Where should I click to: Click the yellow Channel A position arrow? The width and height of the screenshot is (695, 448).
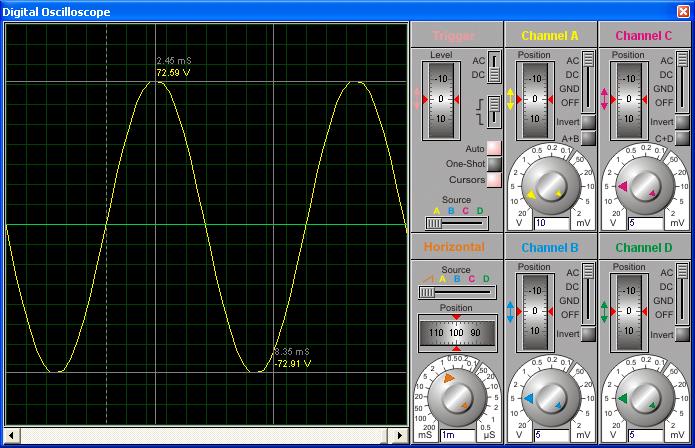[510, 99]
